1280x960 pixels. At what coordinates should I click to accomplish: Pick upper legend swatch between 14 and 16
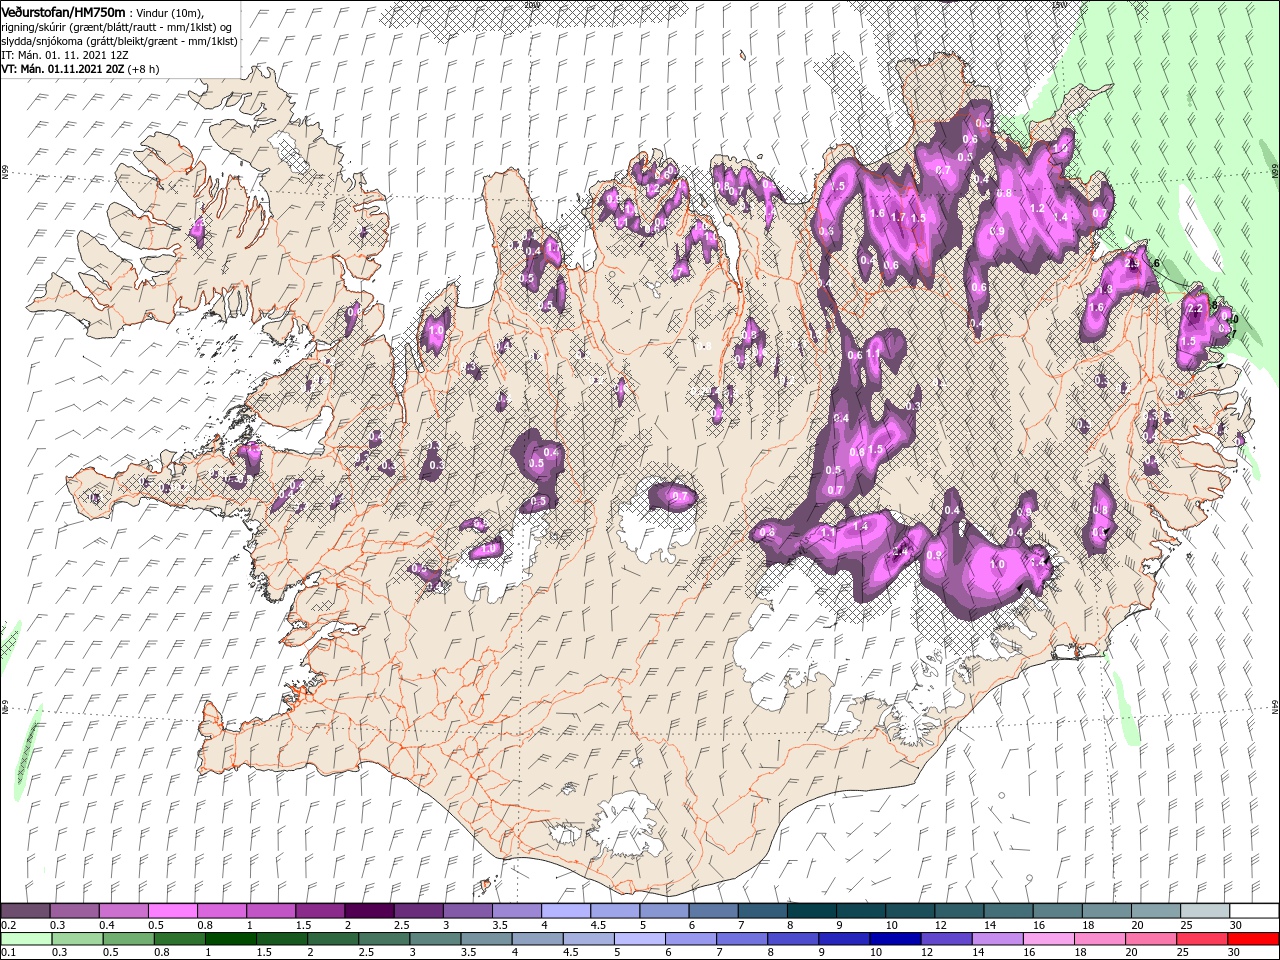(x=1008, y=911)
